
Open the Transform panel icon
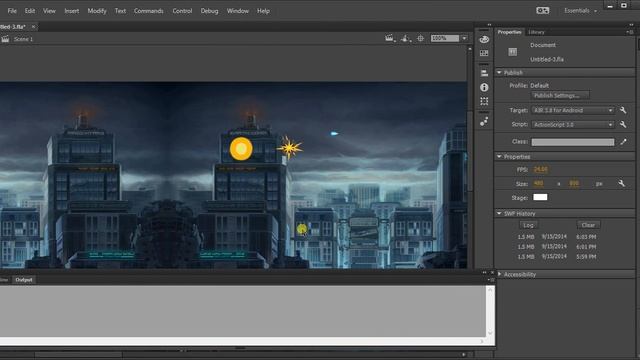pos(484,101)
